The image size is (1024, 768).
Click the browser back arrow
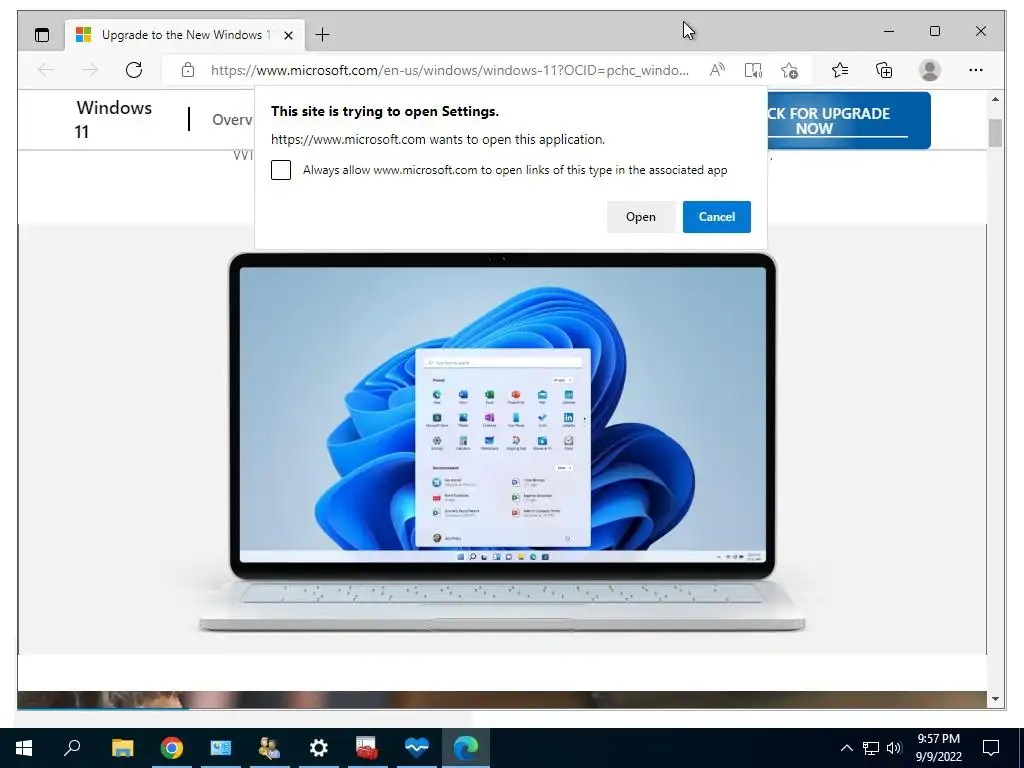46,70
